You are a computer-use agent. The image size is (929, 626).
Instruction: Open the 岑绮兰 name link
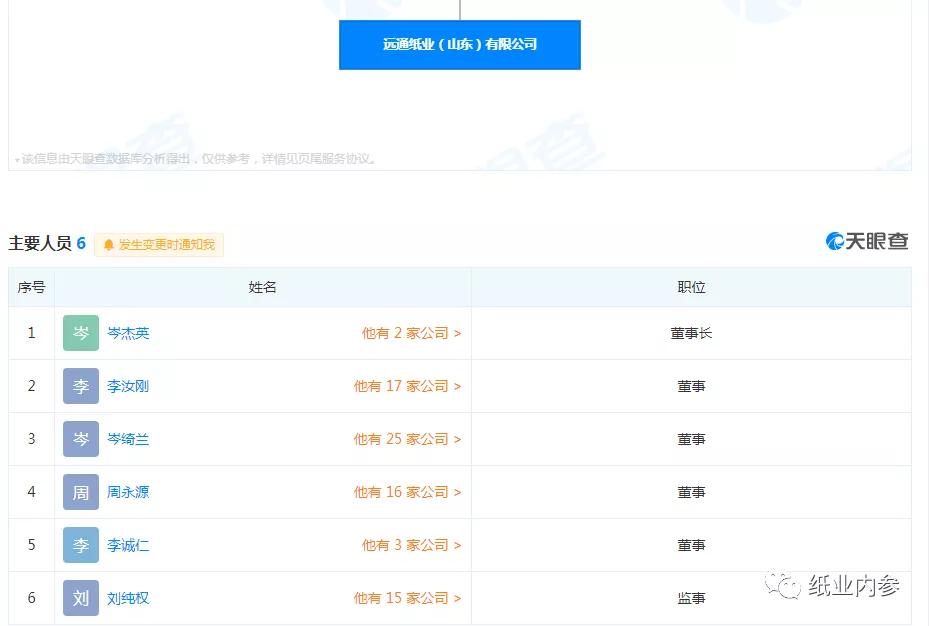click(x=128, y=439)
